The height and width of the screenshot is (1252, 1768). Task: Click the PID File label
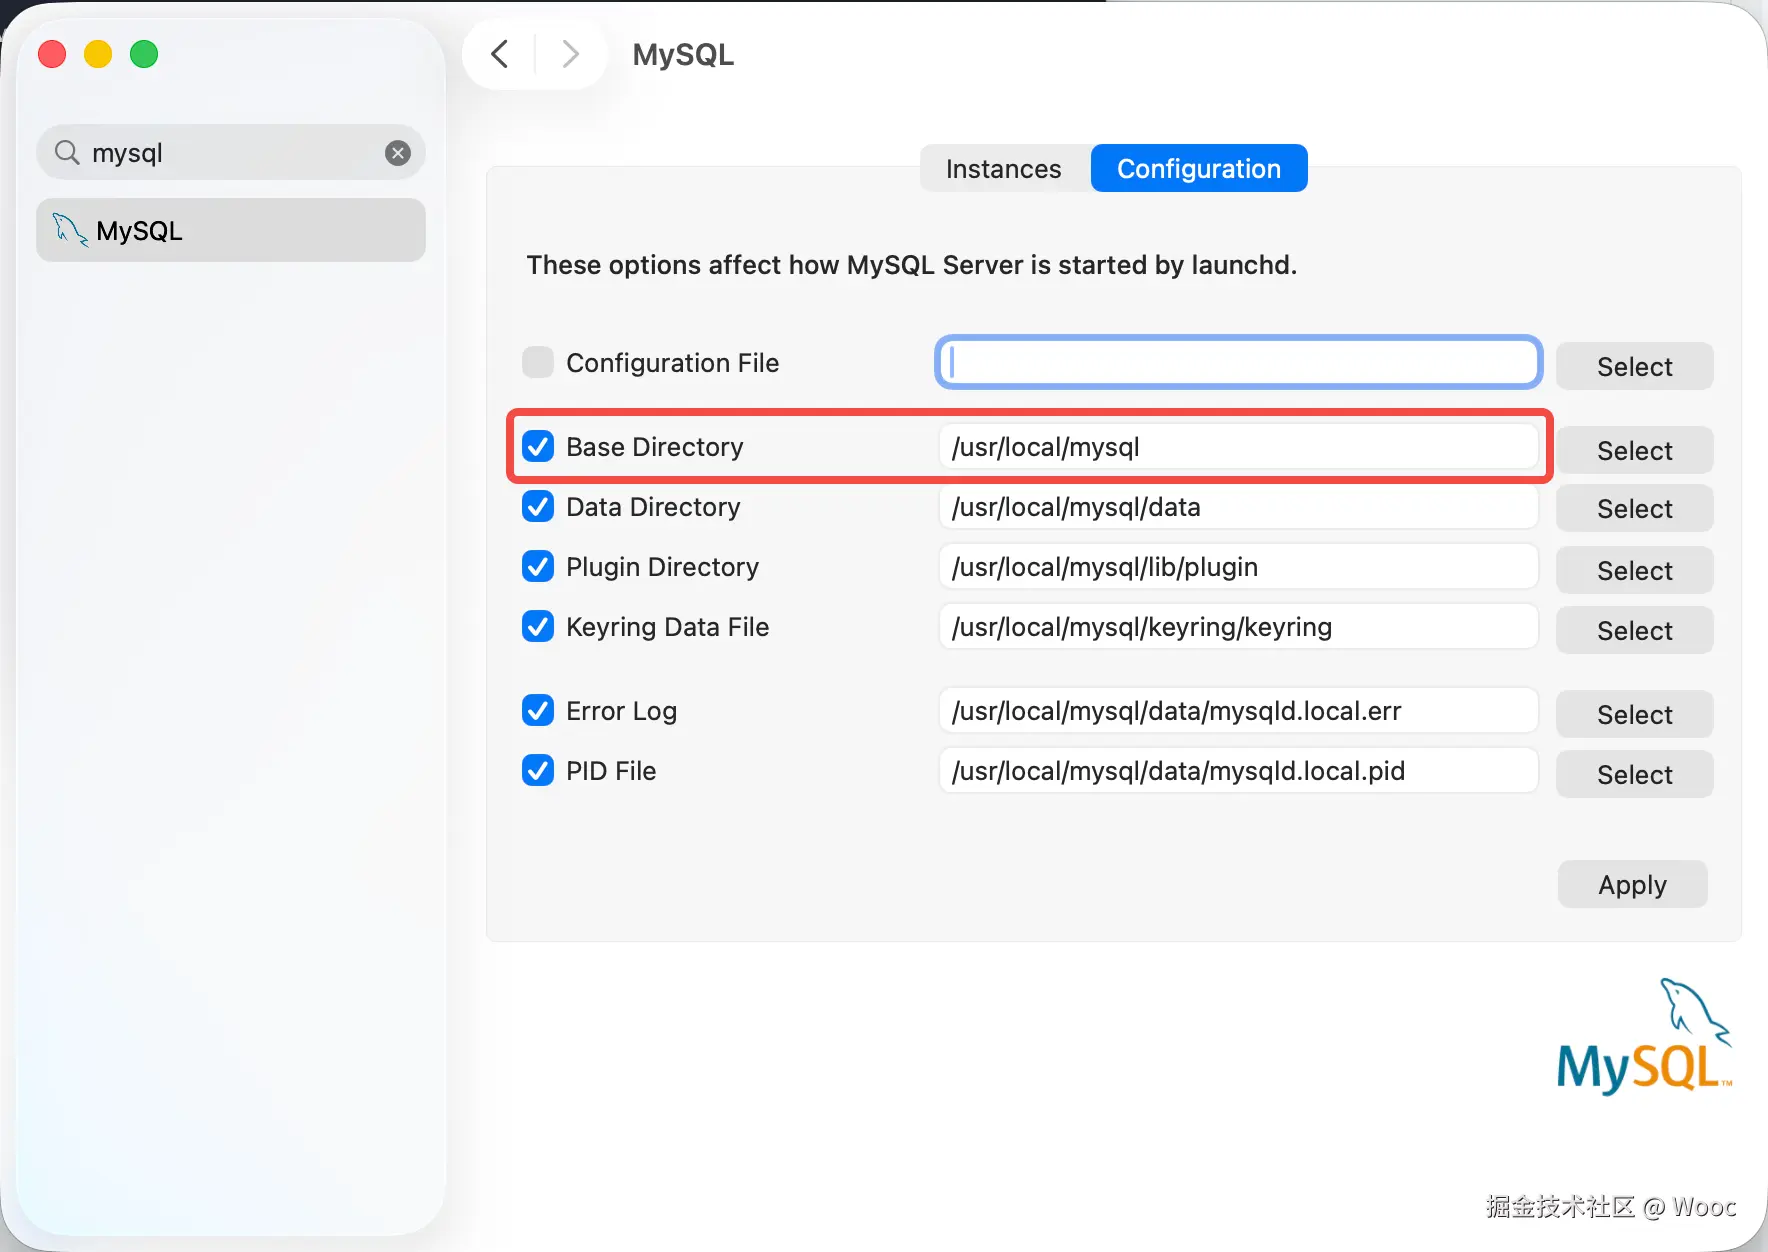coord(611,770)
